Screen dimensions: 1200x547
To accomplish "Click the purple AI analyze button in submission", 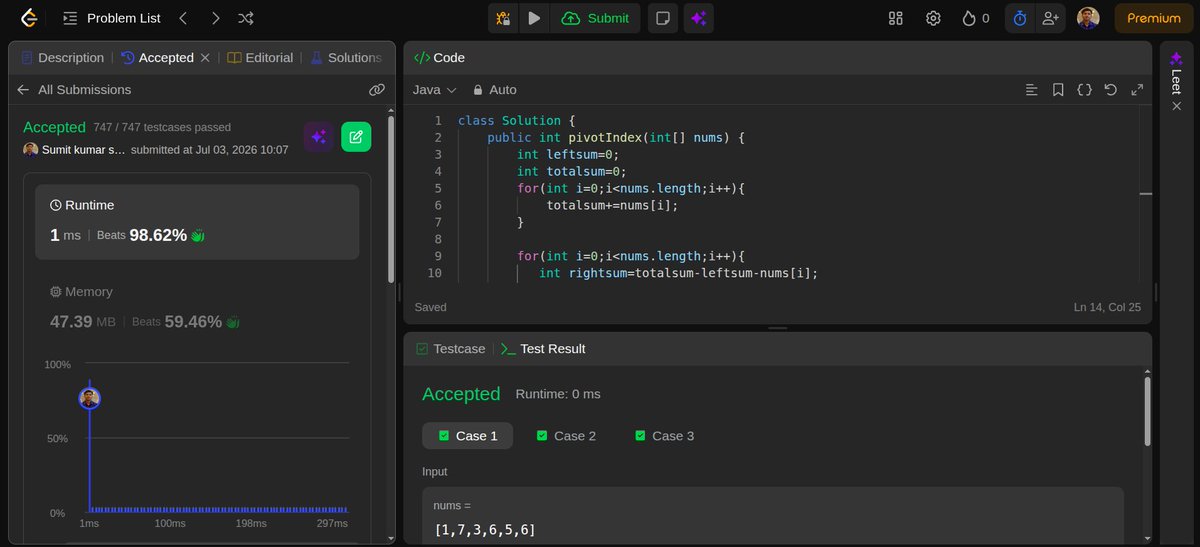I will pos(318,137).
